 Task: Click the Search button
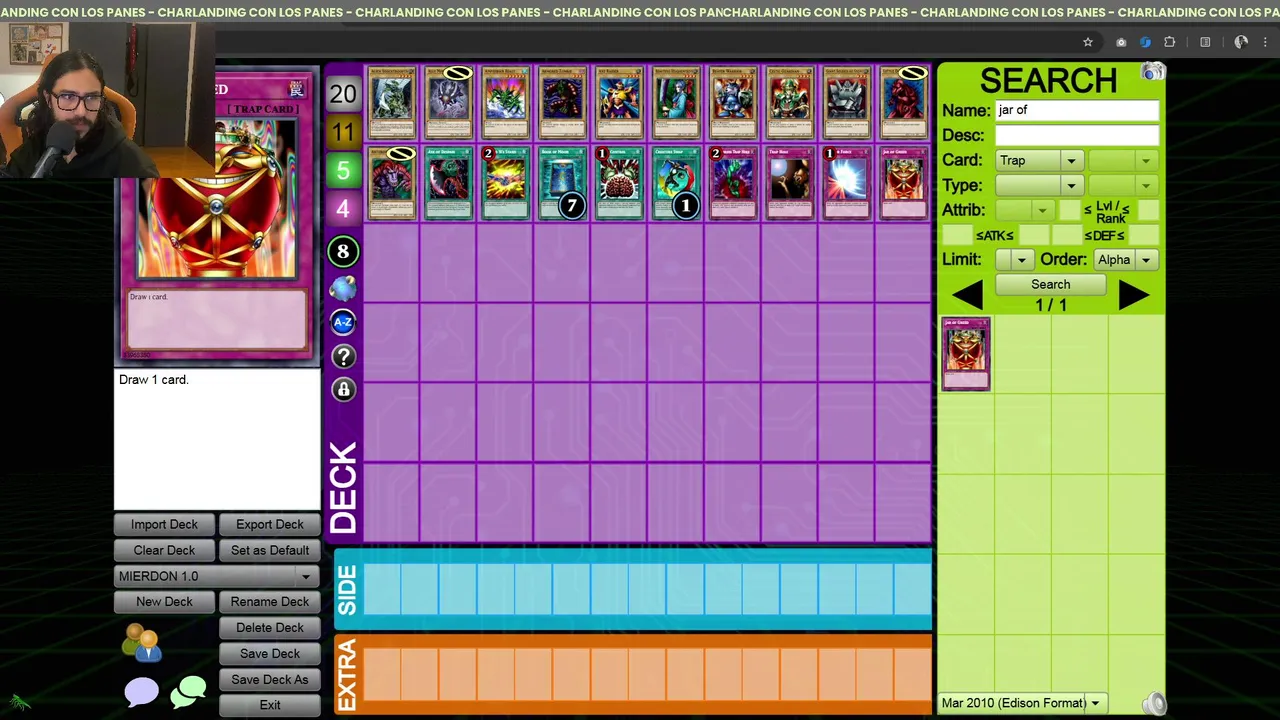point(1050,284)
